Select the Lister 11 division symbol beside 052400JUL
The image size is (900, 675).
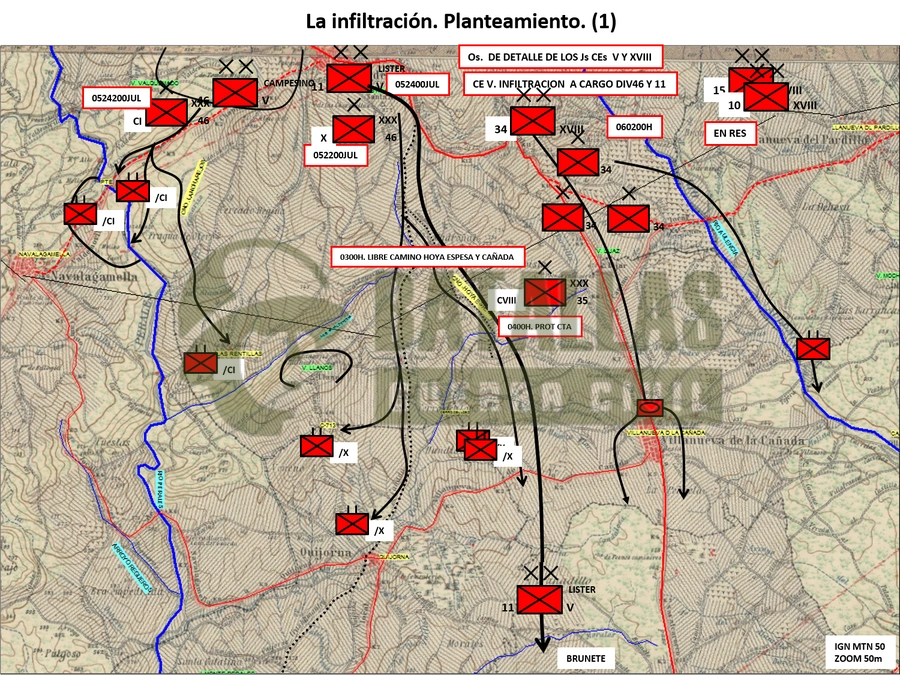pos(348,78)
